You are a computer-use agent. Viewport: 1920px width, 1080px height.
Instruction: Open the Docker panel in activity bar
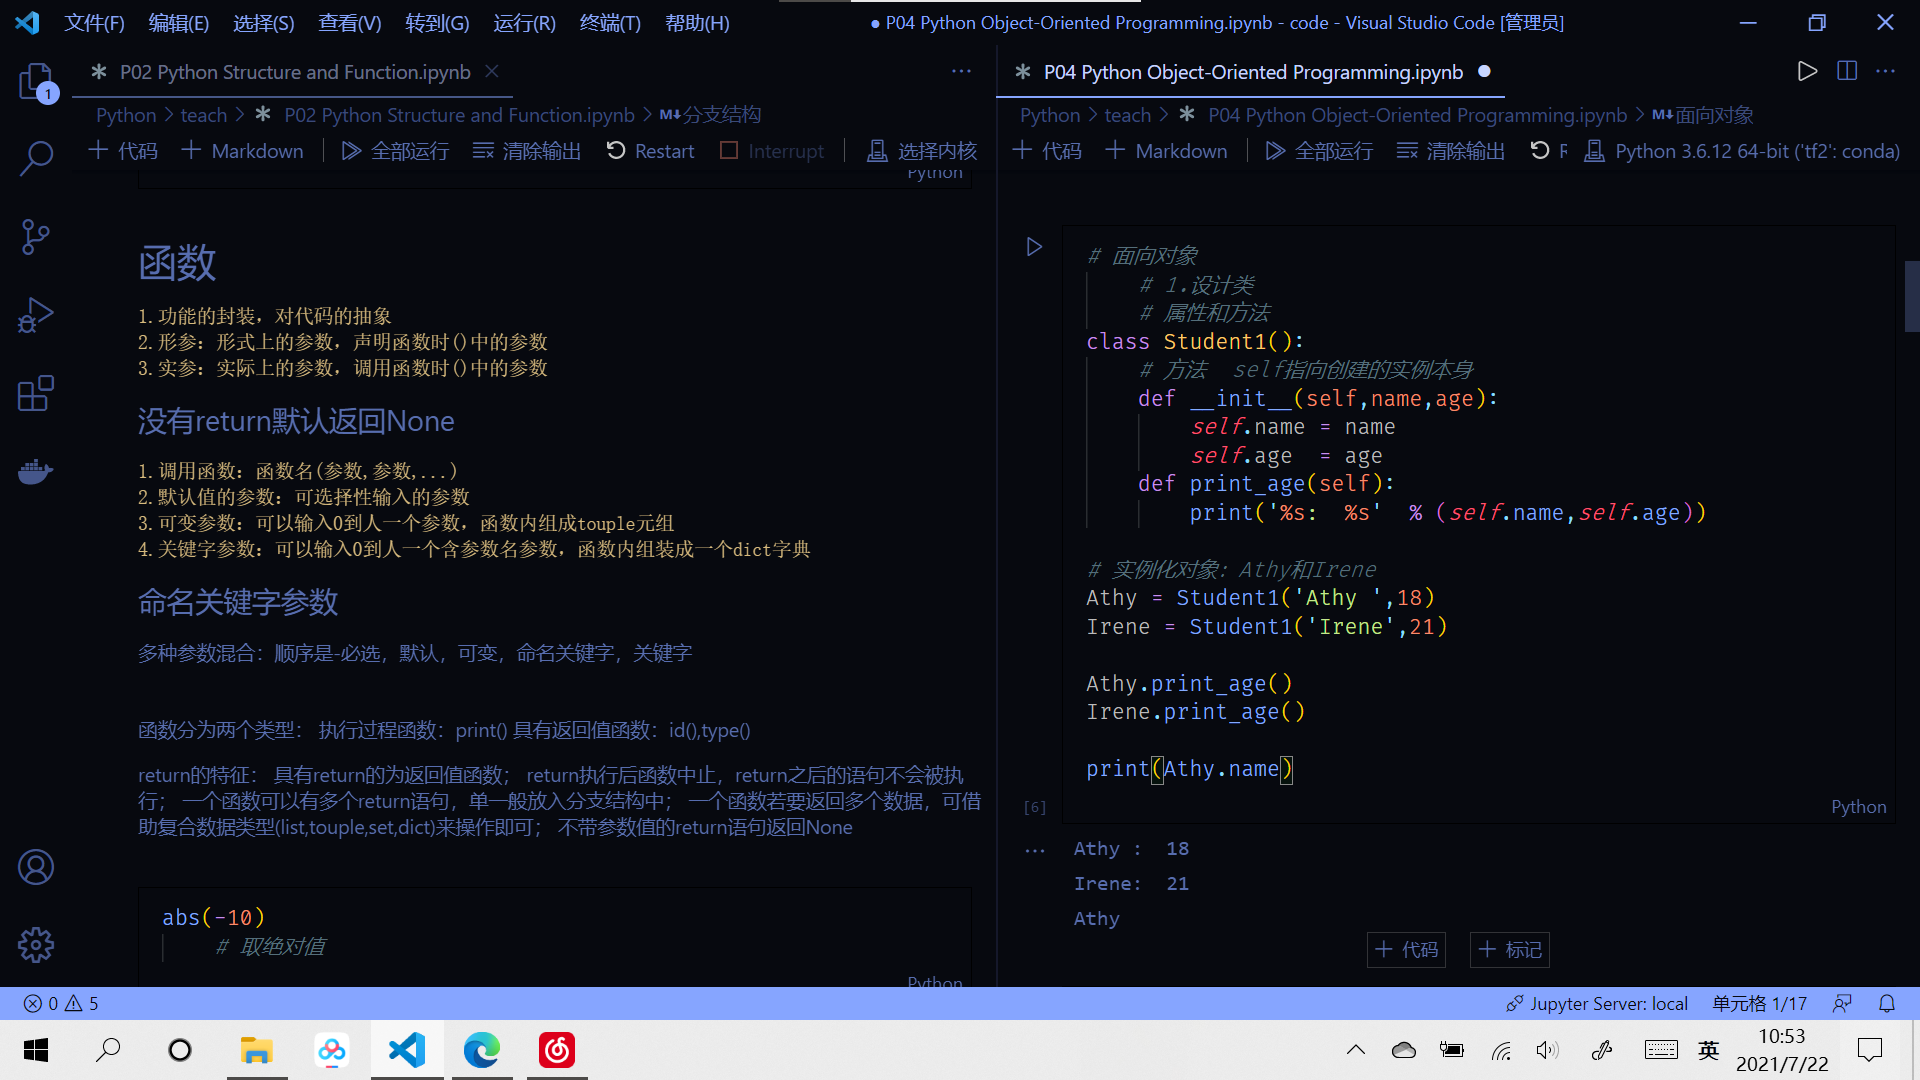click(36, 471)
